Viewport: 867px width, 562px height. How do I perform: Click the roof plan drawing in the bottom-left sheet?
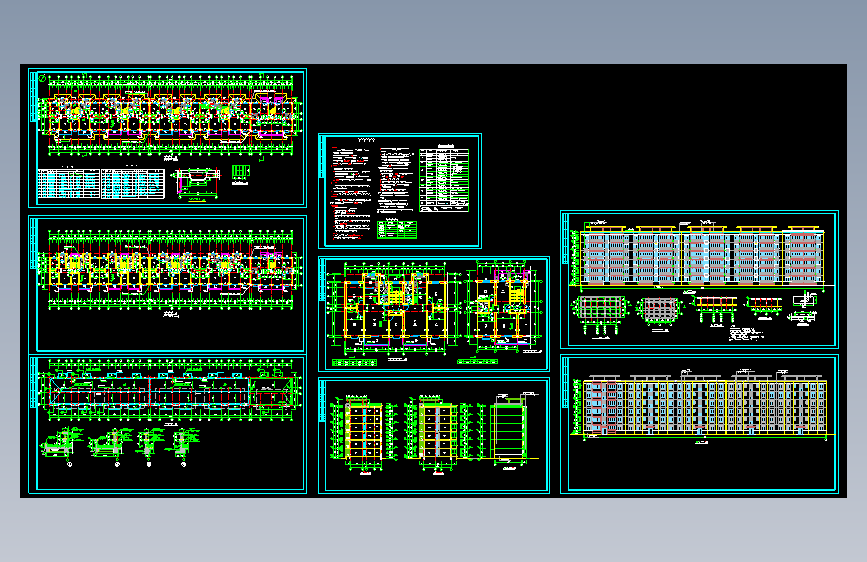(x=170, y=390)
